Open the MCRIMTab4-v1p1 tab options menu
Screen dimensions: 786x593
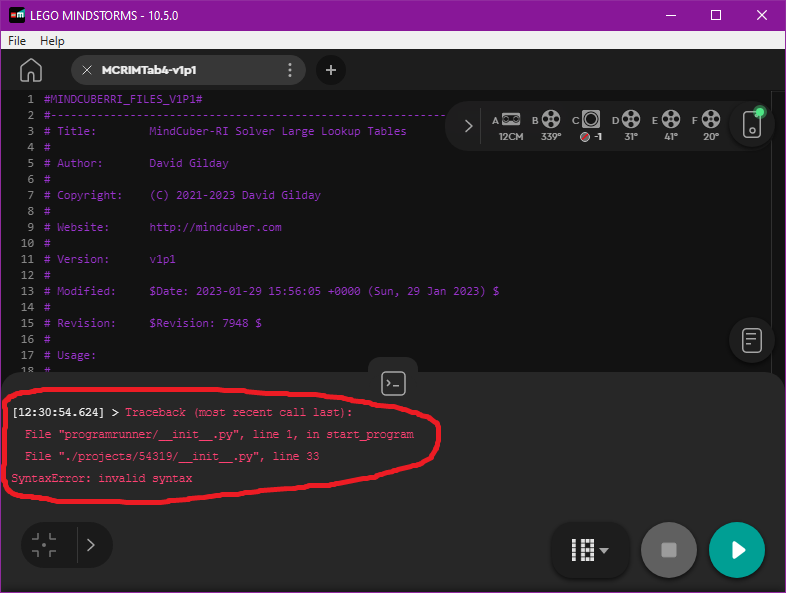[x=290, y=70]
